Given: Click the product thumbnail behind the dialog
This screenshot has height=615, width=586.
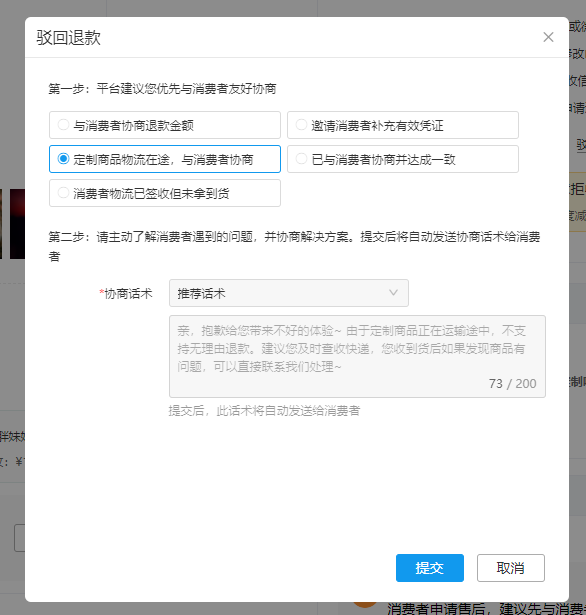Looking at the screenshot, I should (17, 224).
